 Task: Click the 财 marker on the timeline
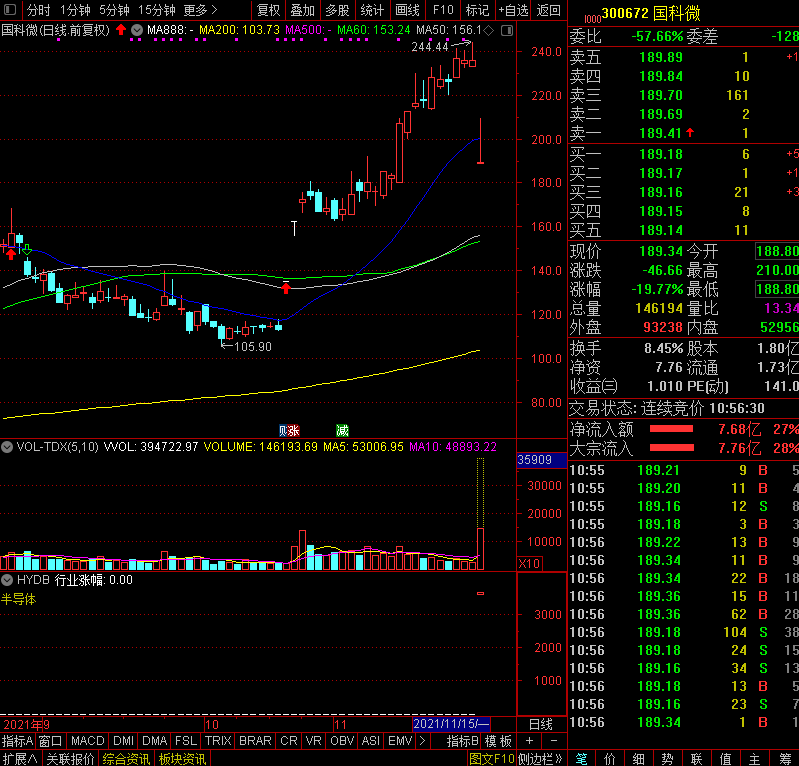point(283,430)
